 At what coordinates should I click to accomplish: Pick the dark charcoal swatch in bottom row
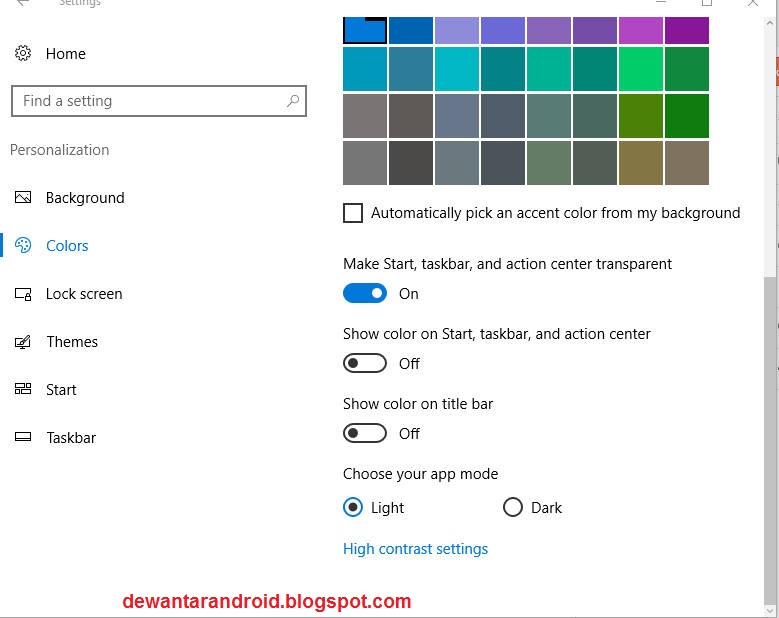[411, 163]
